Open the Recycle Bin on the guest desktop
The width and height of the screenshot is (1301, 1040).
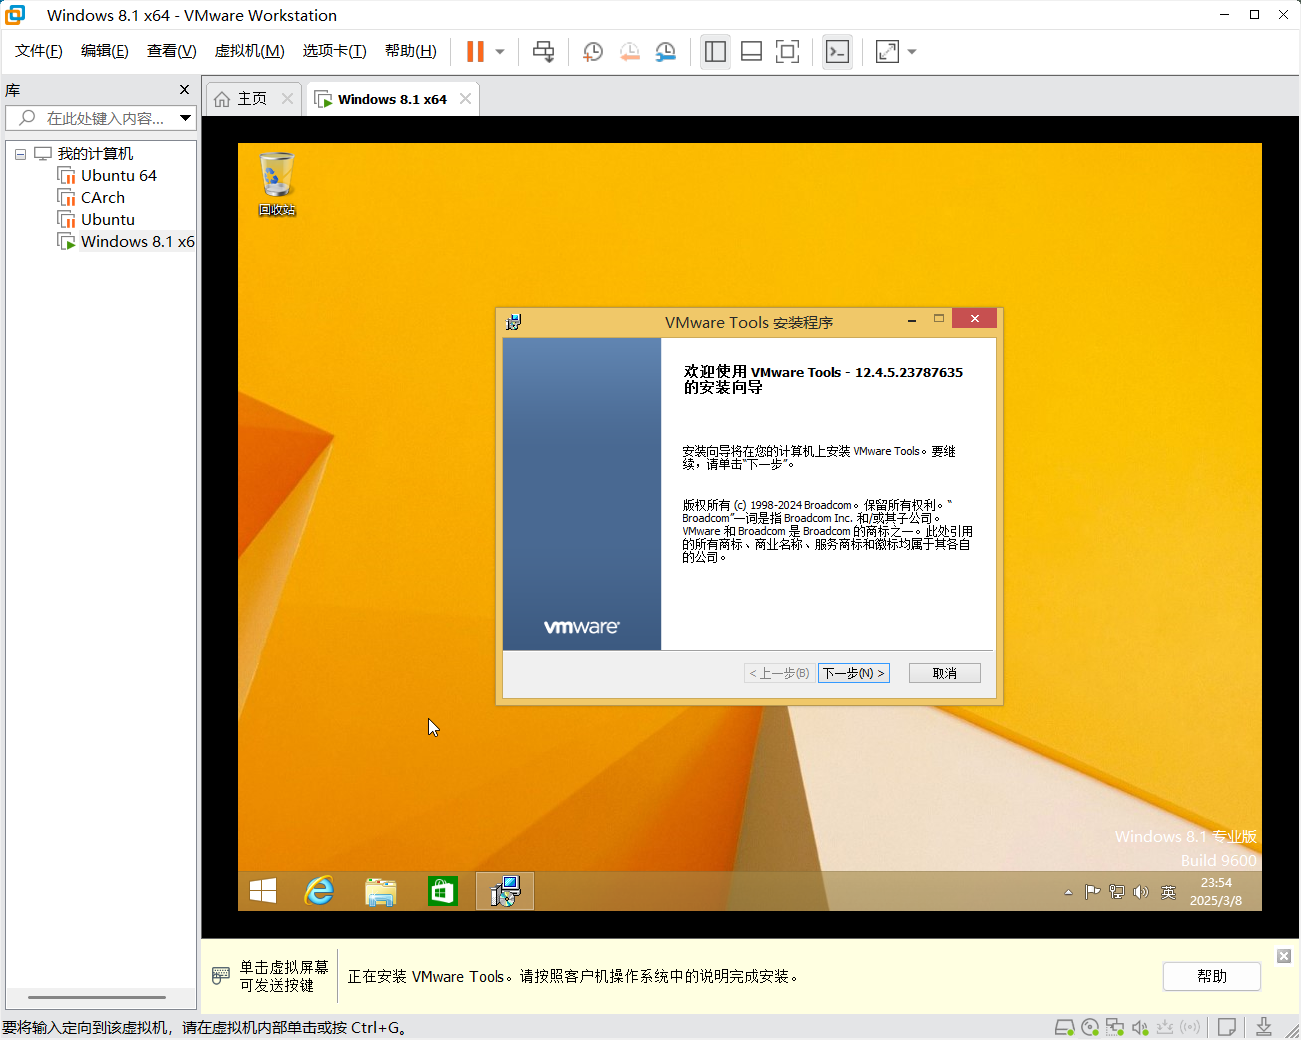277,184
